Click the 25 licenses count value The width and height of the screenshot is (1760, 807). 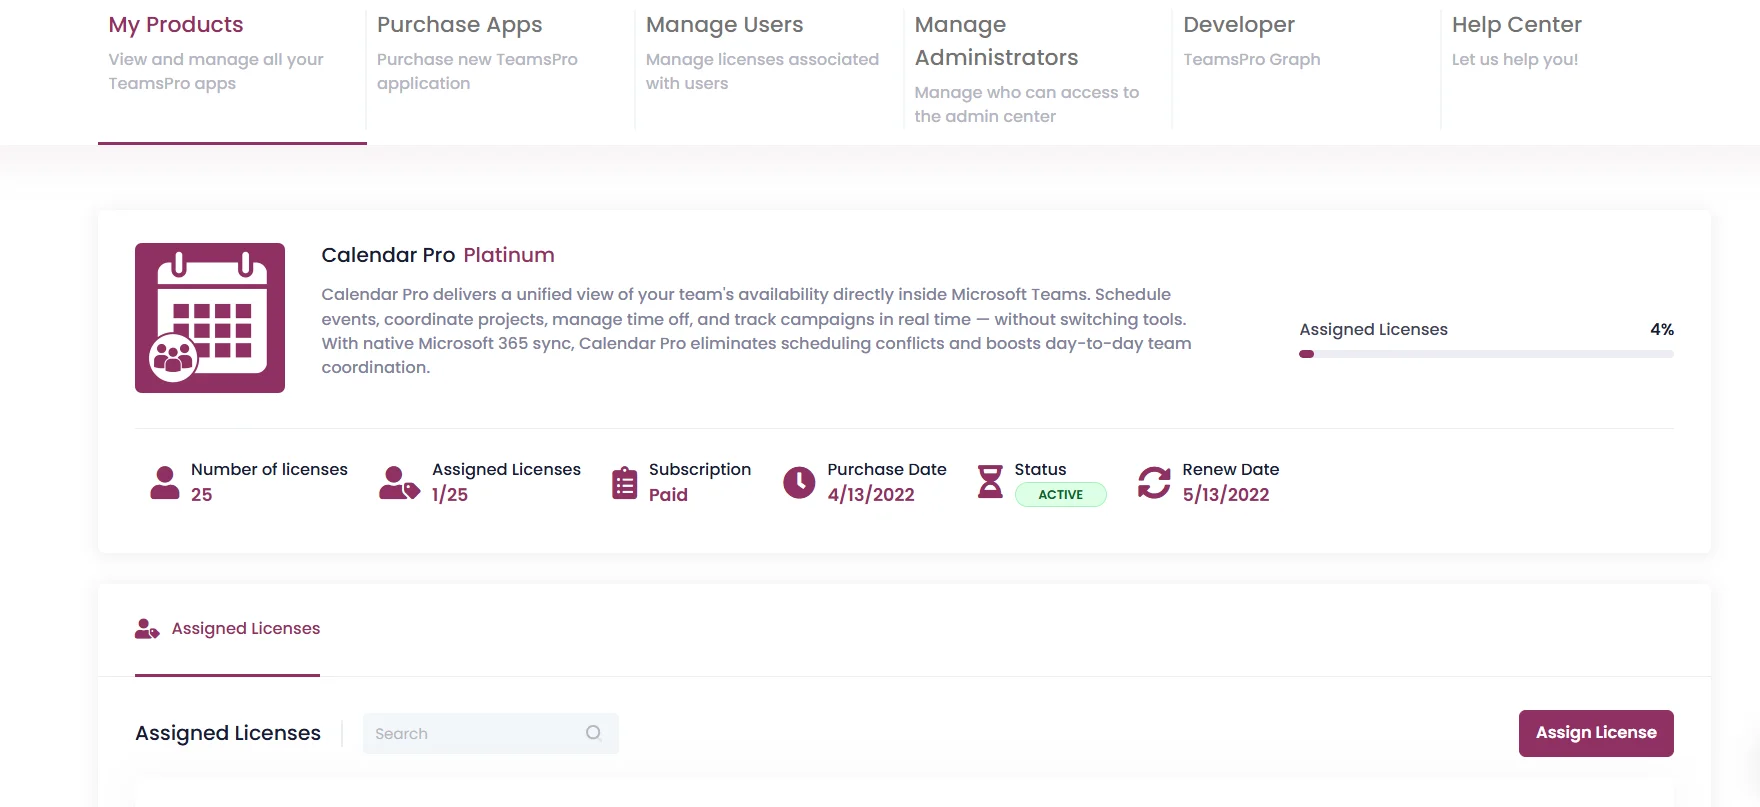click(x=202, y=495)
